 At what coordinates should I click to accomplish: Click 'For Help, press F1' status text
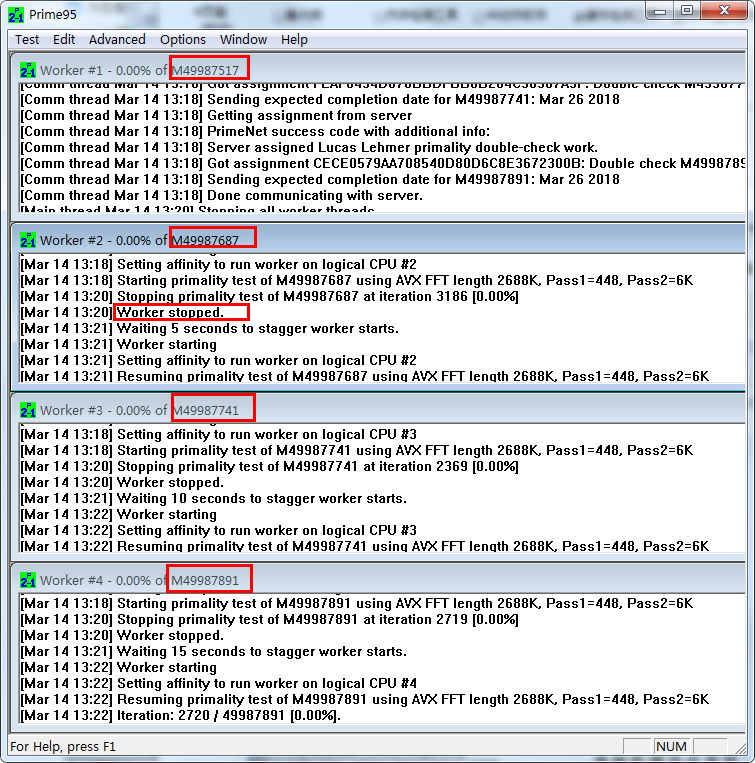tap(63, 746)
